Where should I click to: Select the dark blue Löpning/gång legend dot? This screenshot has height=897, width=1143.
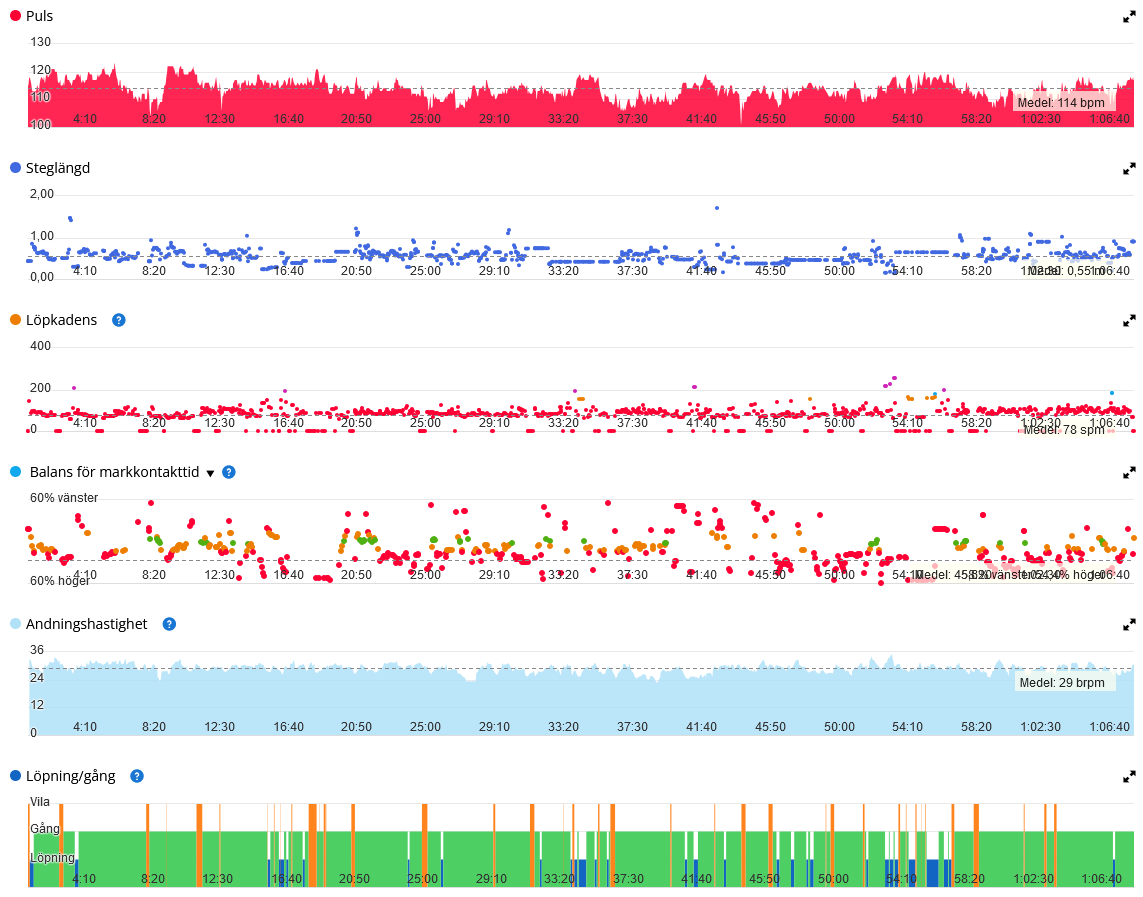15,776
